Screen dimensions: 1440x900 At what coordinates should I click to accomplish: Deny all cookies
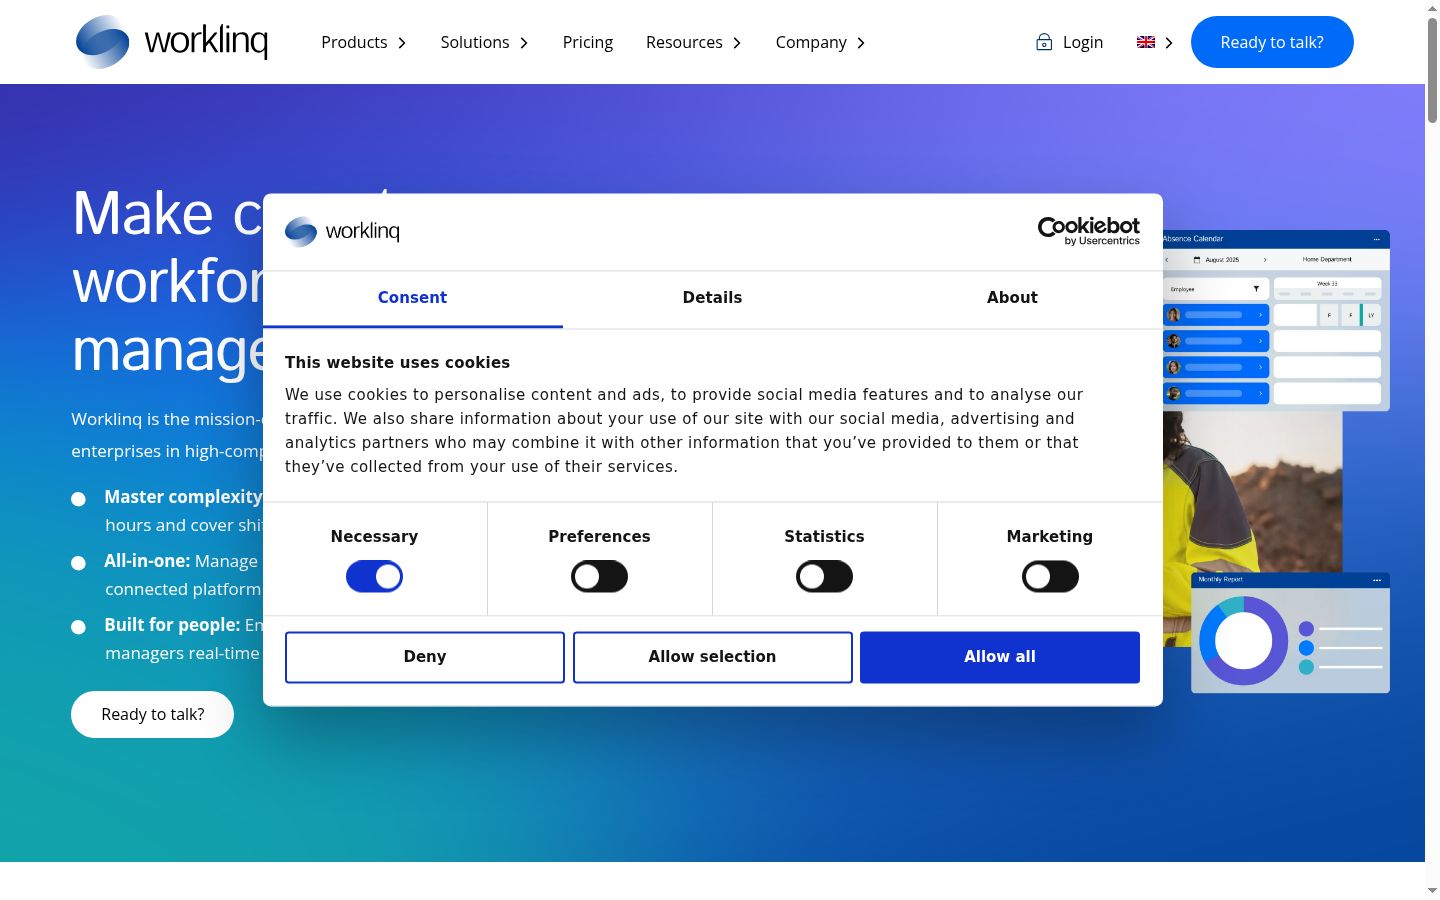tap(425, 657)
